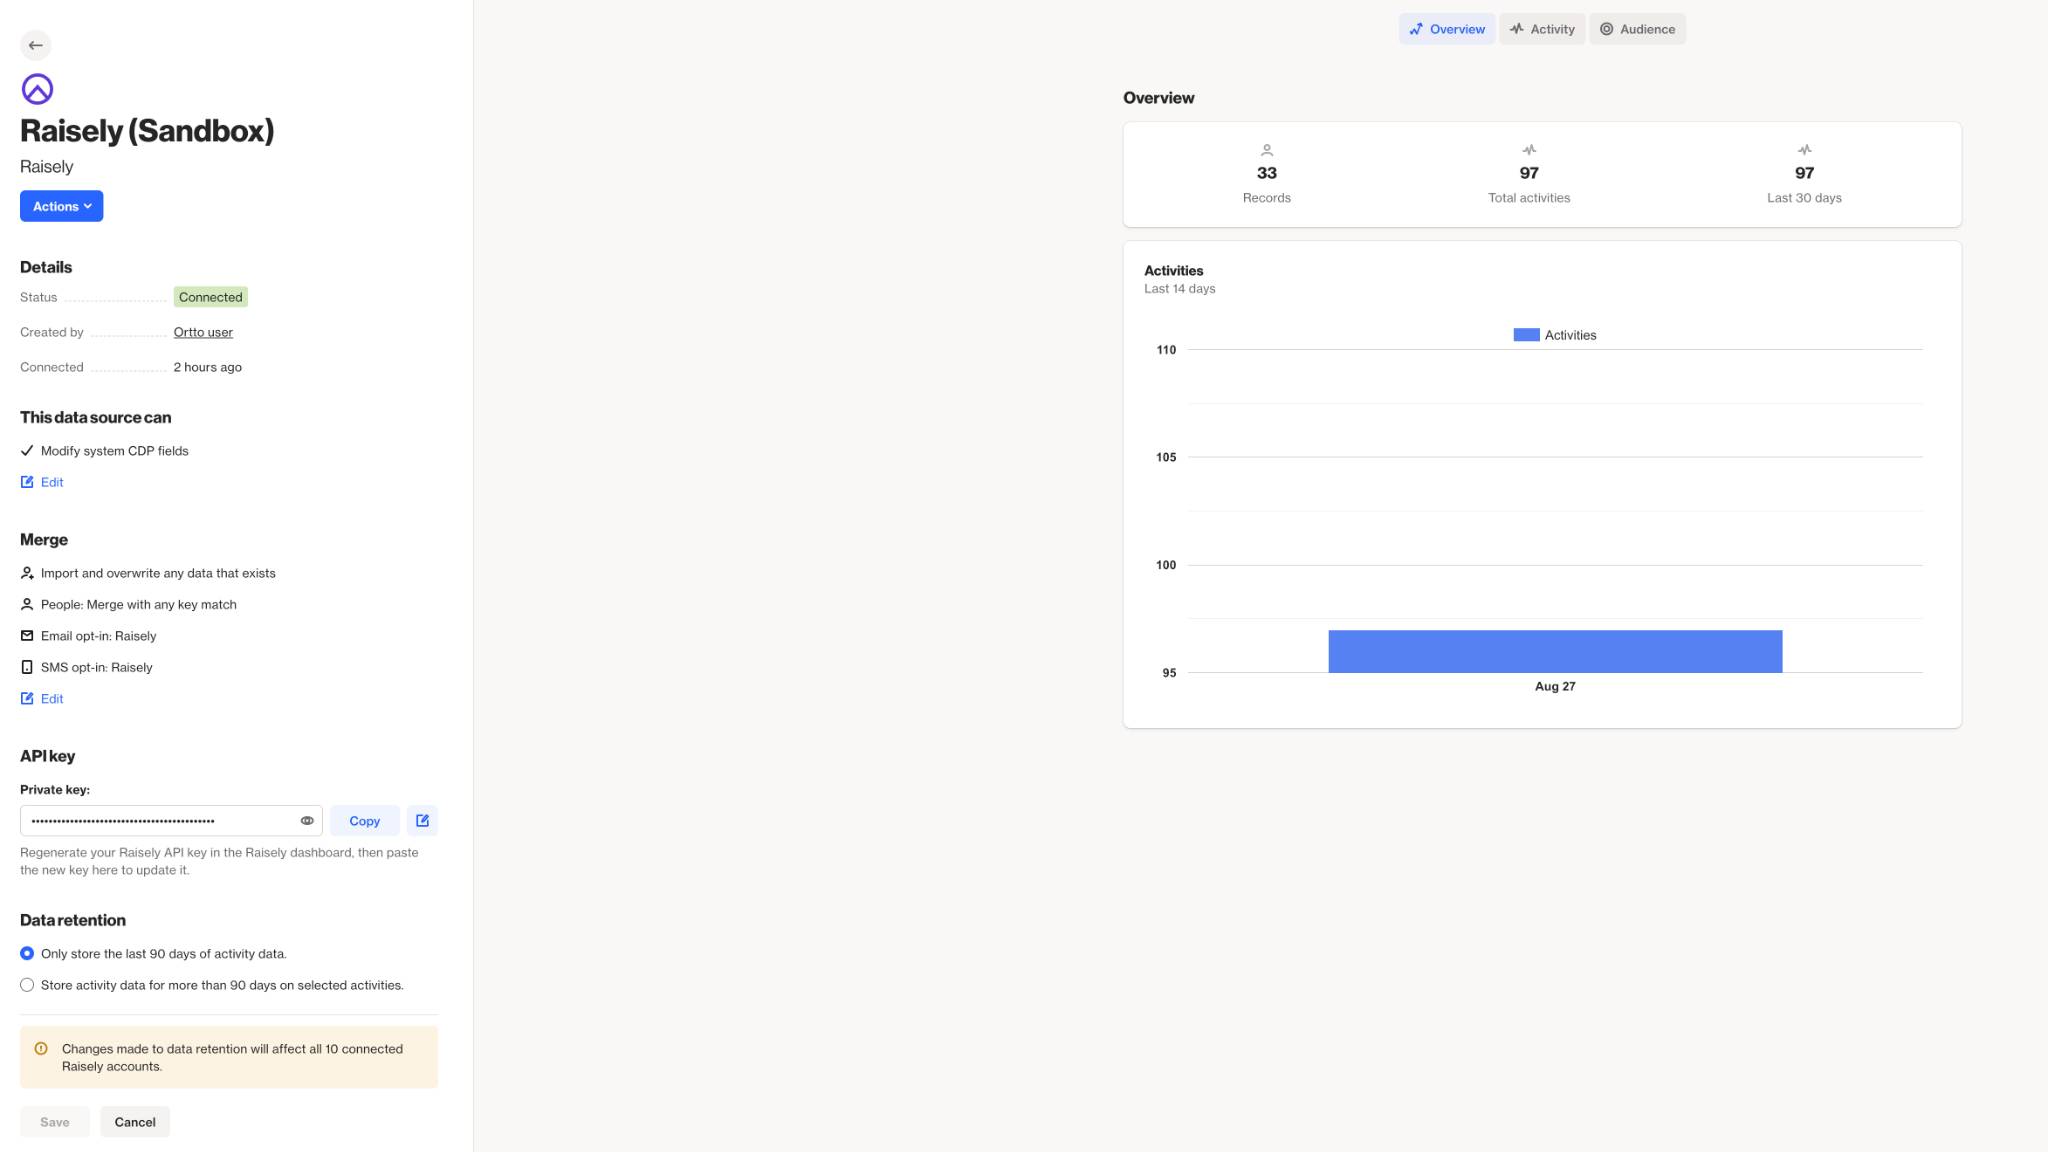2048x1152 pixels.
Task: Click the 97 Last 30 days value
Action: click(1804, 173)
